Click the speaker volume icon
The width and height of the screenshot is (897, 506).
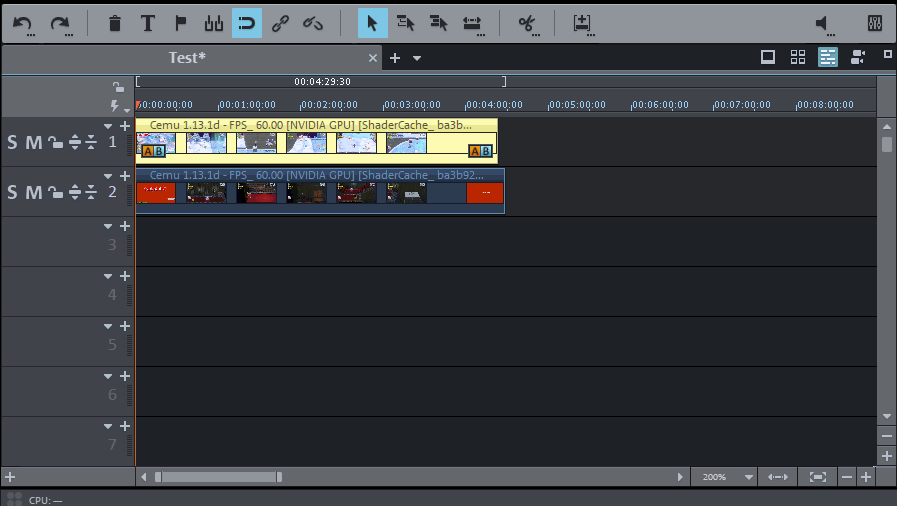[822, 23]
